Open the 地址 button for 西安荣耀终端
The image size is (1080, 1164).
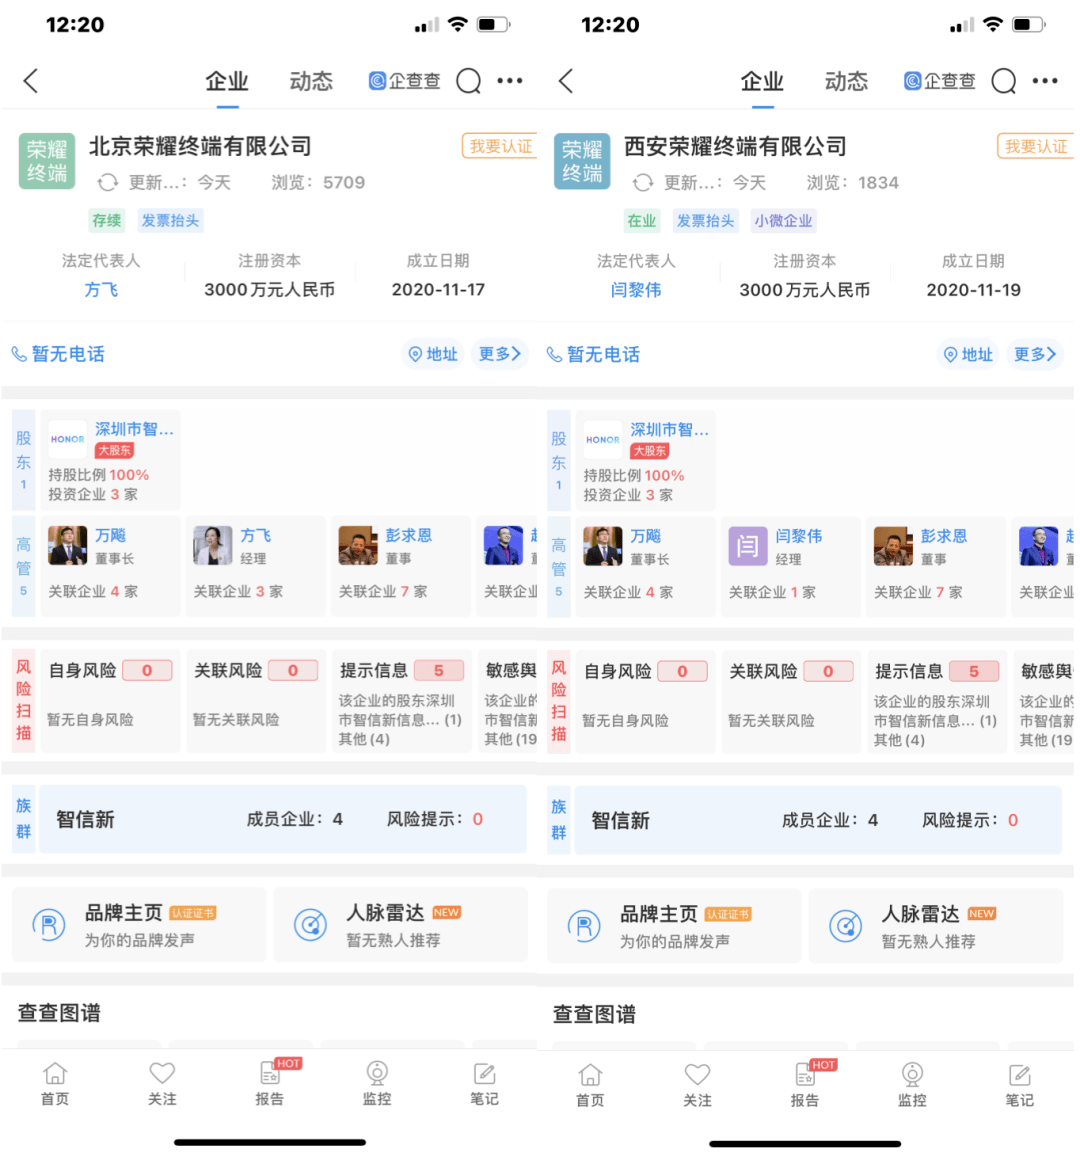tap(969, 355)
